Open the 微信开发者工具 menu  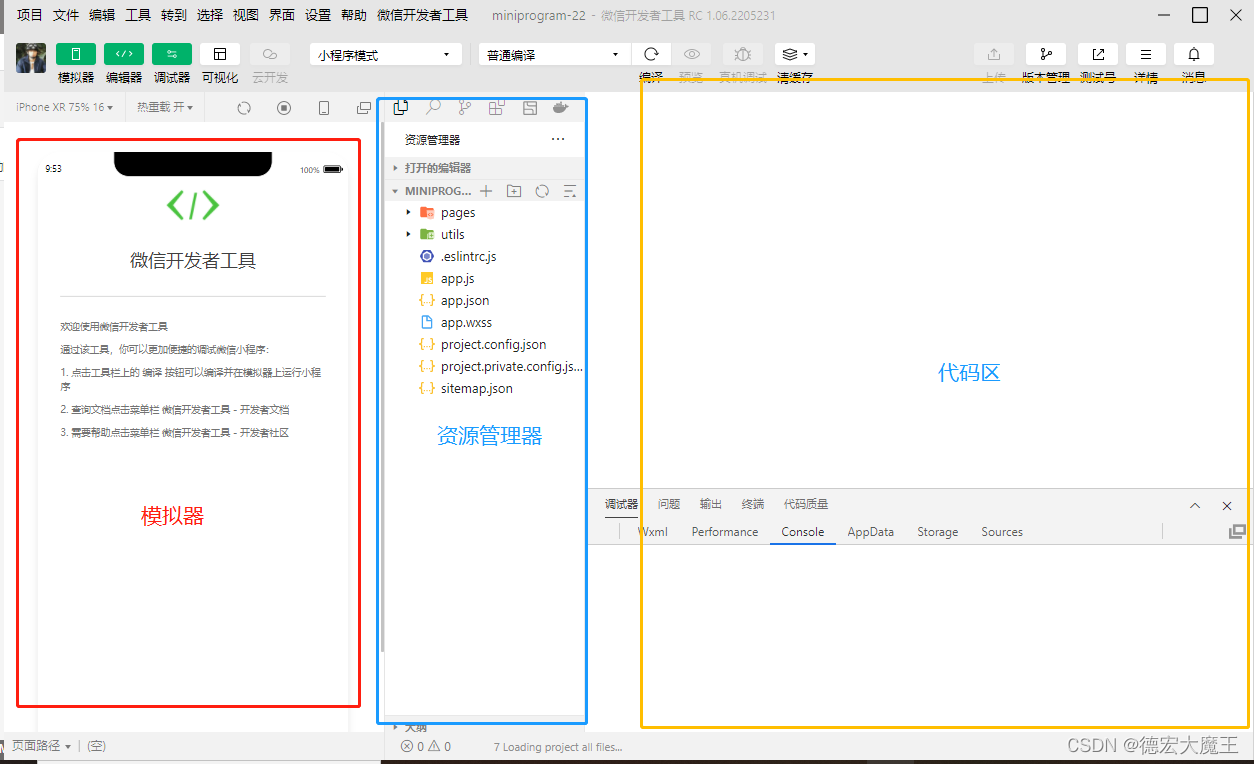[422, 15]
